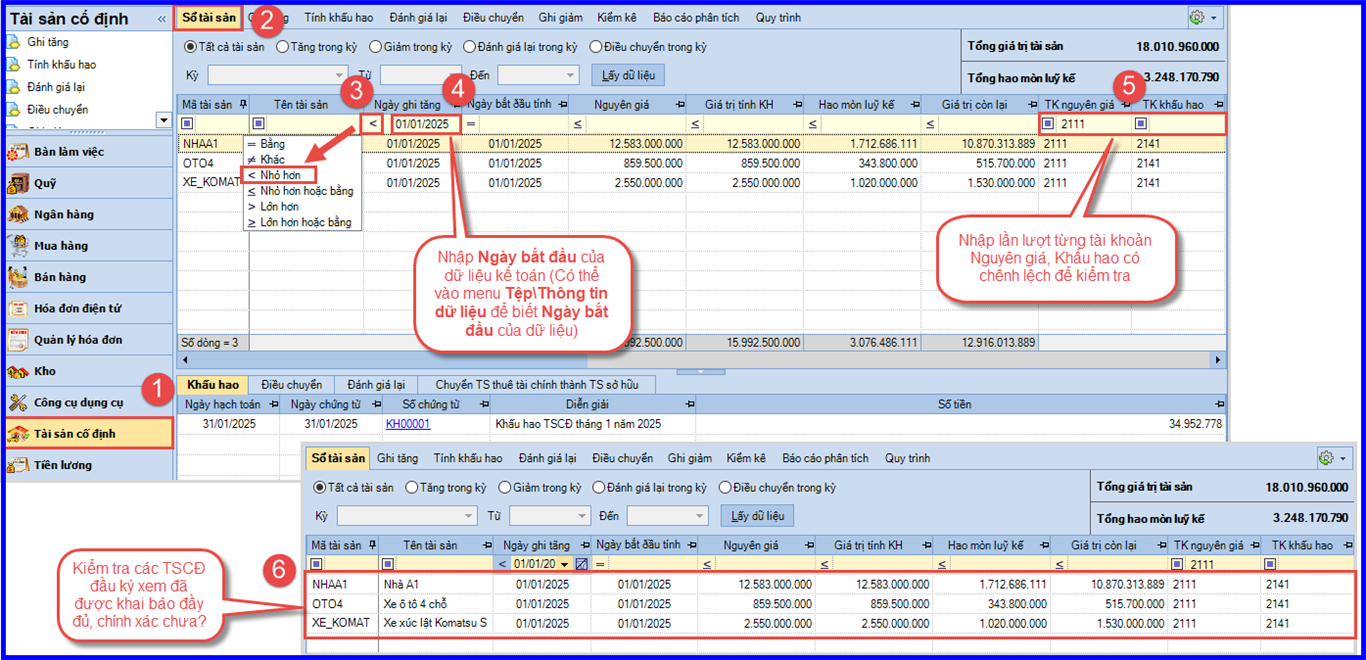Select the Tăng trong kỳ radio button
Viewport: 1366px width, 660px height.
pyautogui.click(x=282, y=47)
